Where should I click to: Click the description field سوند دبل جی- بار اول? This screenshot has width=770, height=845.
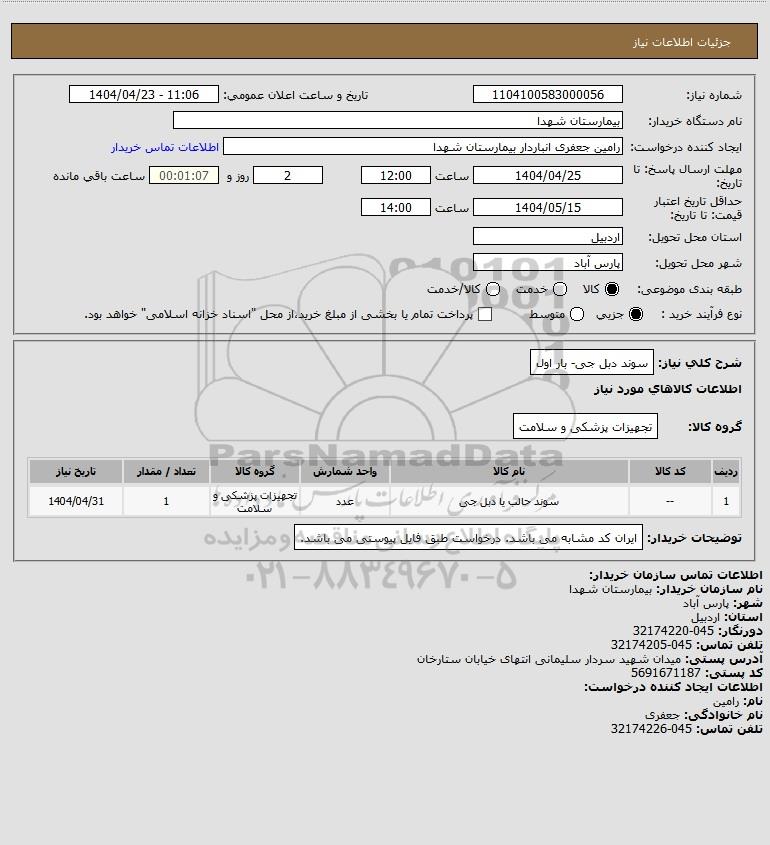pos(592,363)
